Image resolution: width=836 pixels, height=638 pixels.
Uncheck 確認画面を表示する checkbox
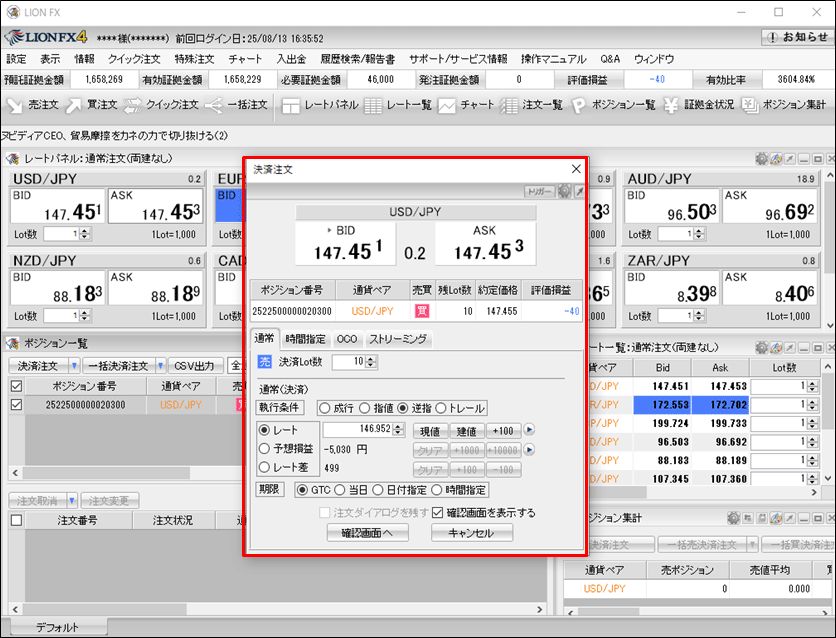pos(437,513)
